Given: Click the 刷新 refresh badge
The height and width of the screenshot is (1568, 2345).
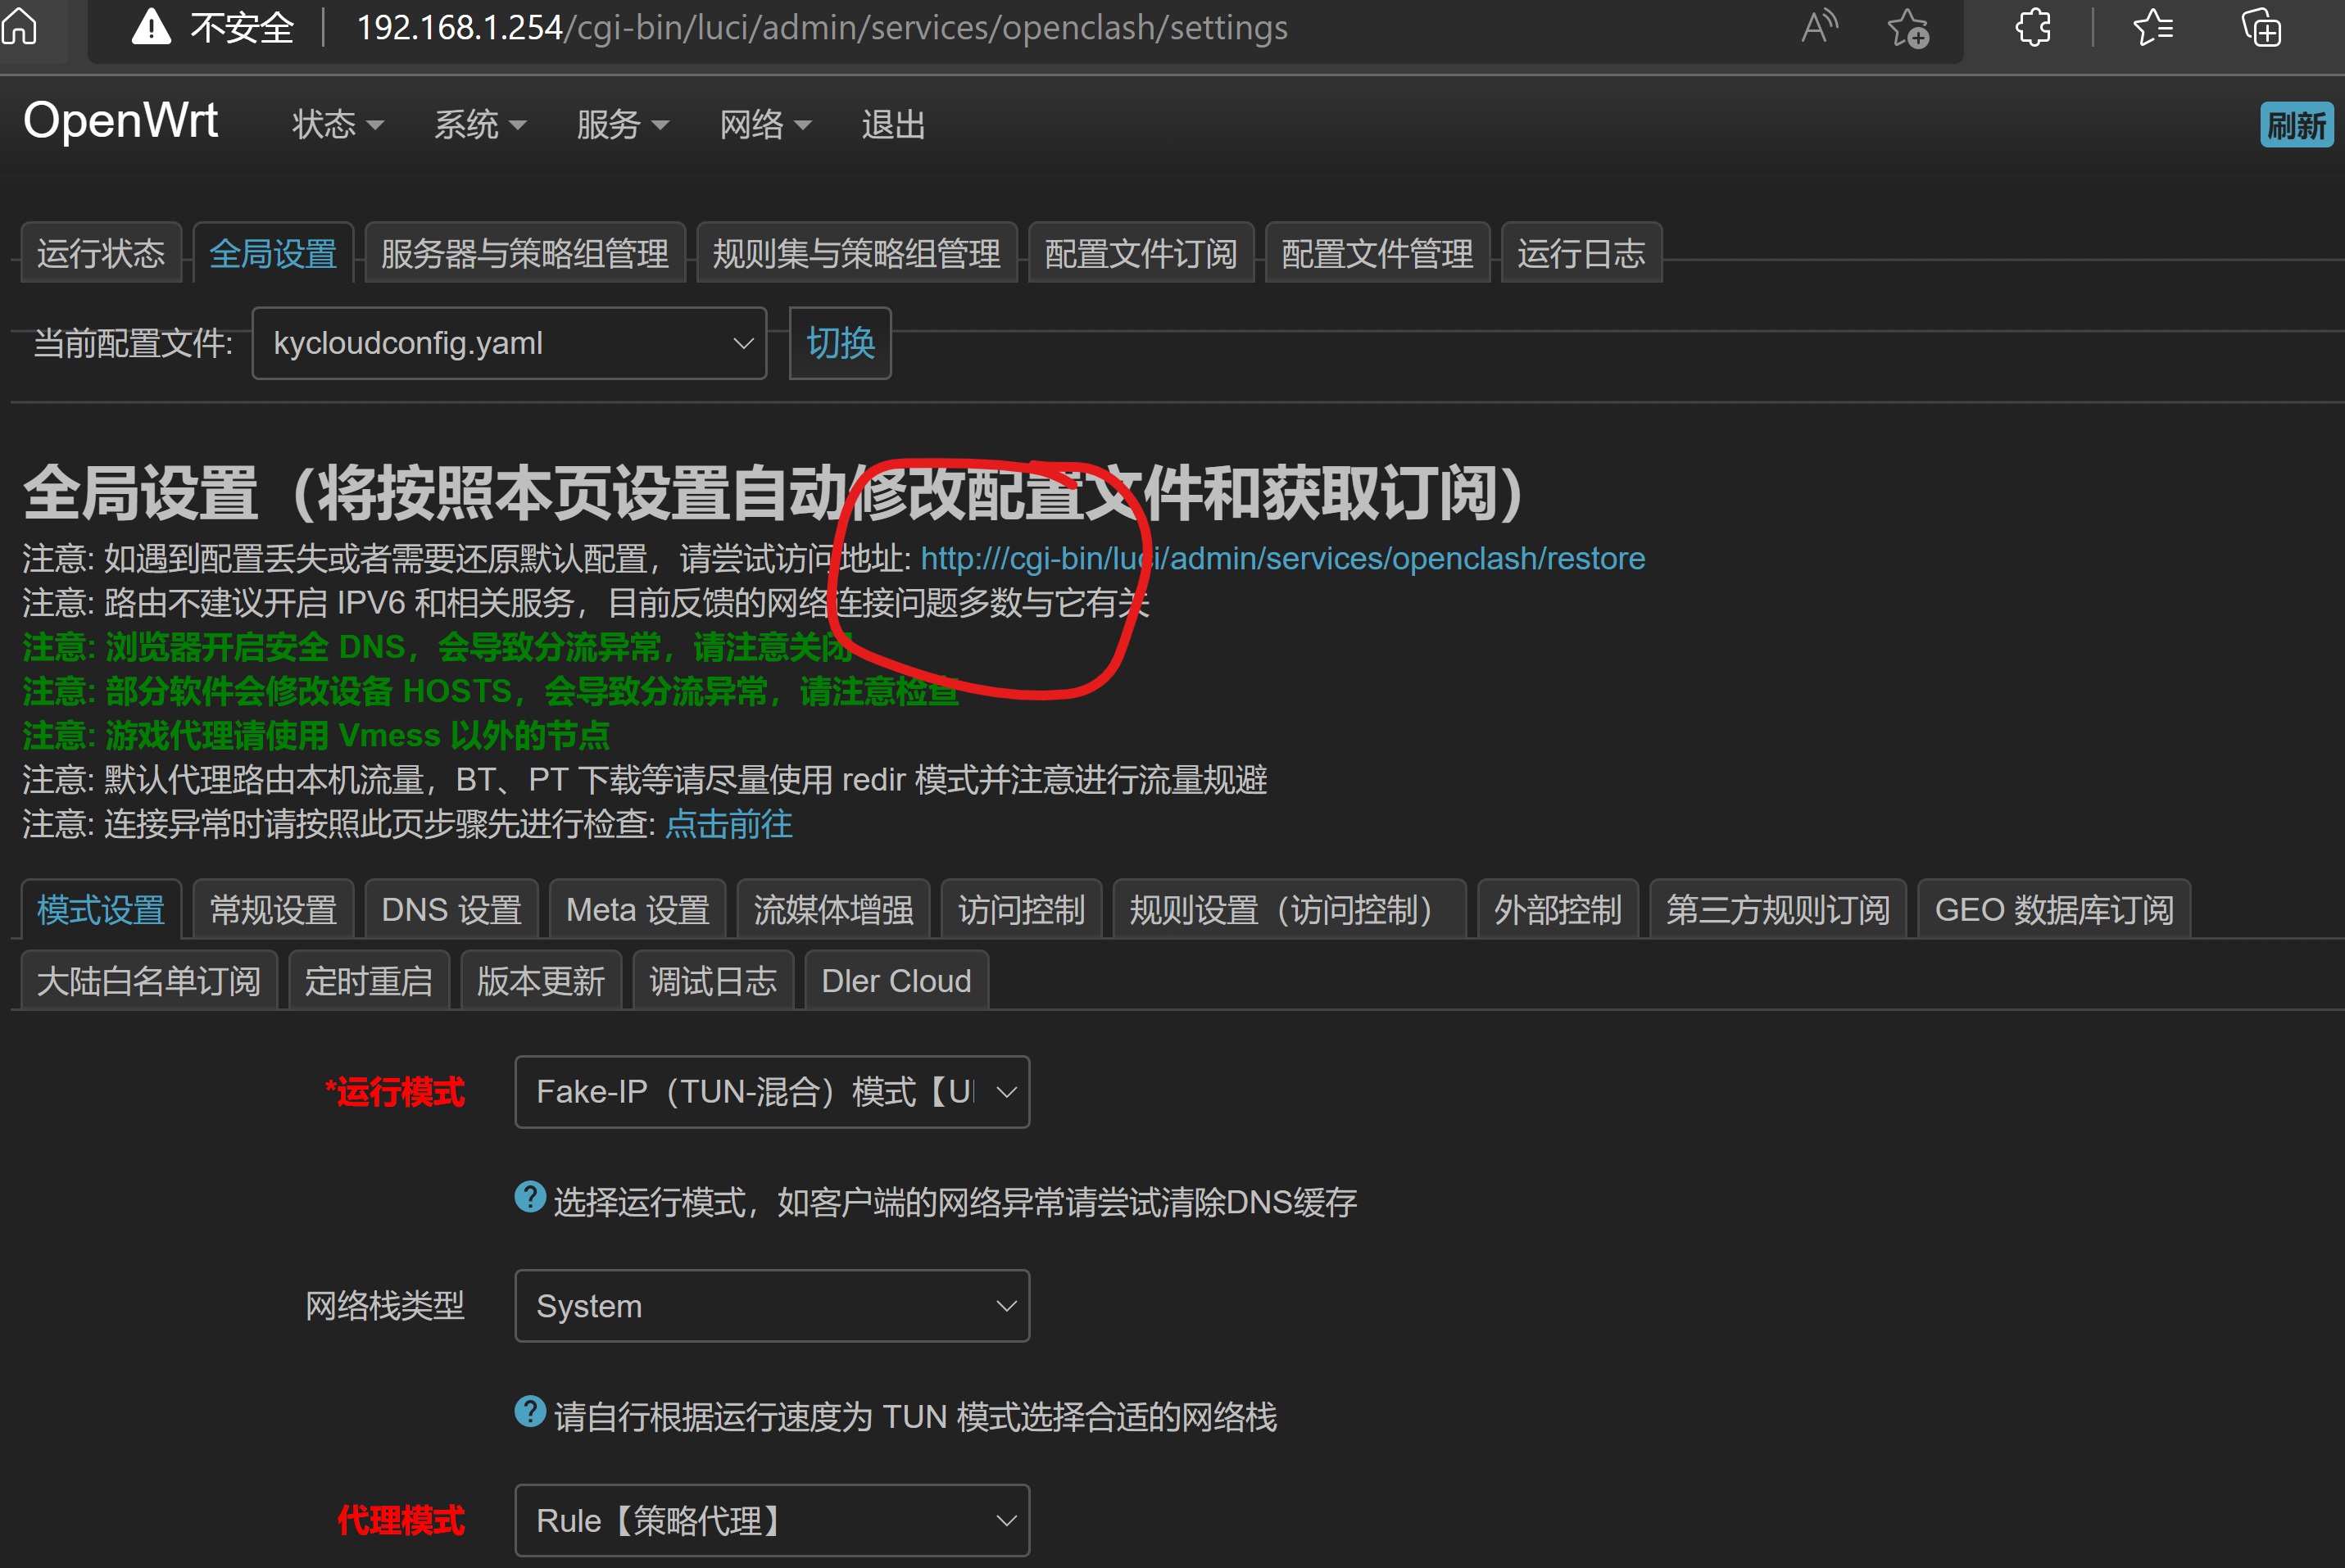Looking at the screenshot, I should [2296, 125].
